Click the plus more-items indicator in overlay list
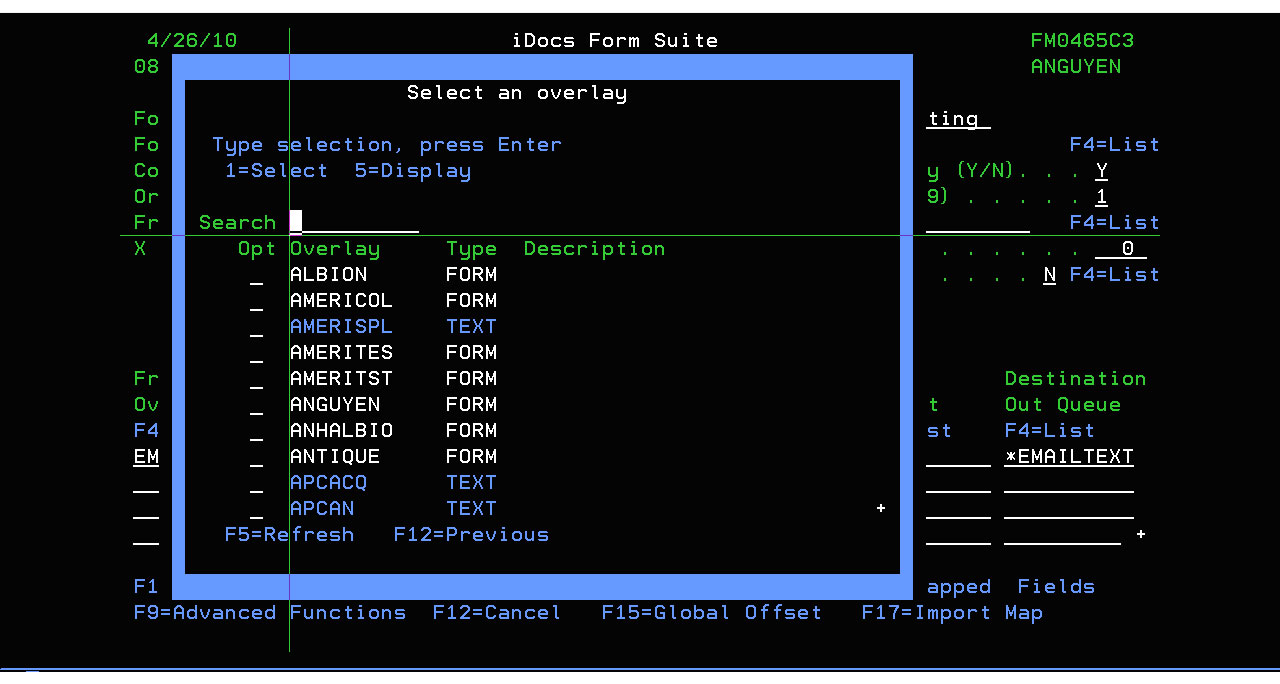1280x684 pixels. [x=881, y=509]
